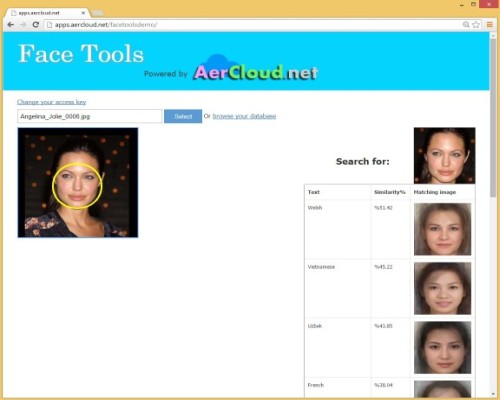
Task: Click the Vietnamese matching image
Action: pyautogui.click(x=443, y=288)
